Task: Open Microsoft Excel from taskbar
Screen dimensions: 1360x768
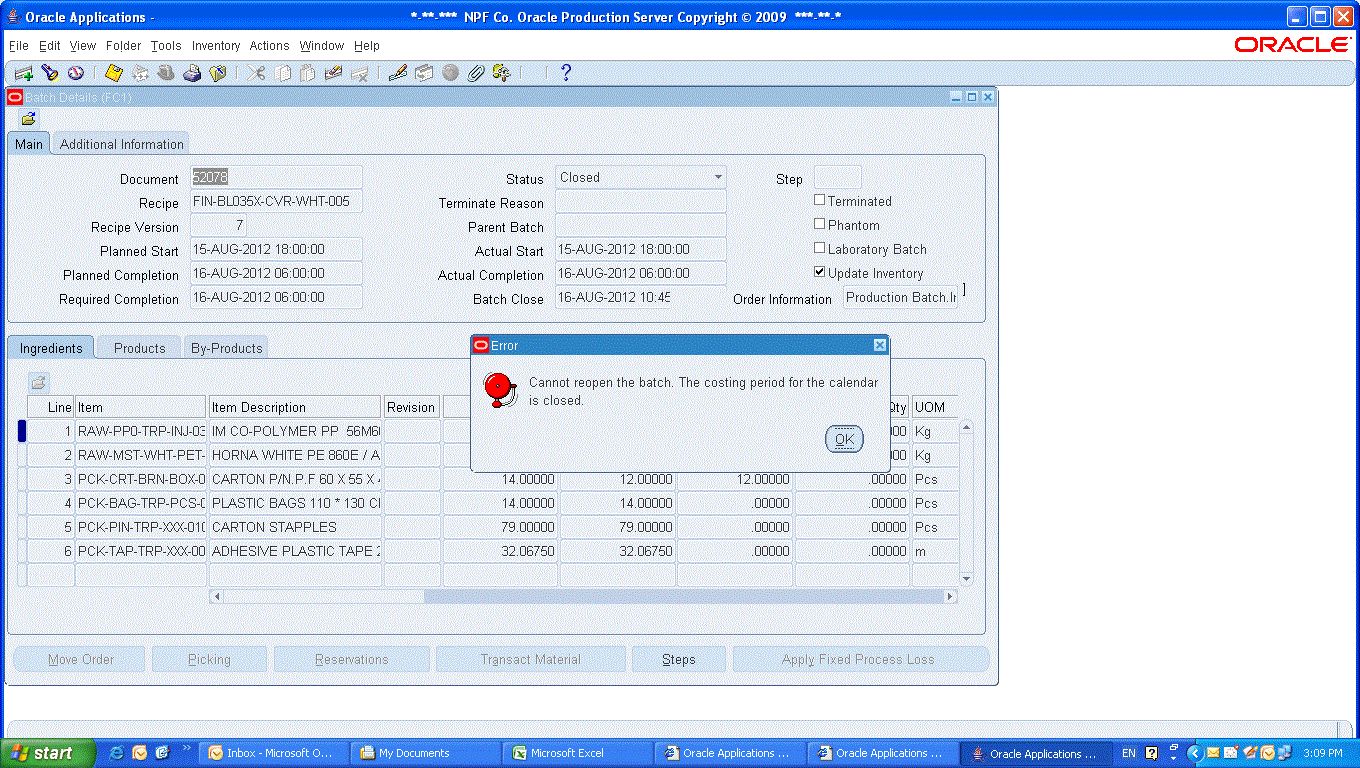Action: click(577, 753)
